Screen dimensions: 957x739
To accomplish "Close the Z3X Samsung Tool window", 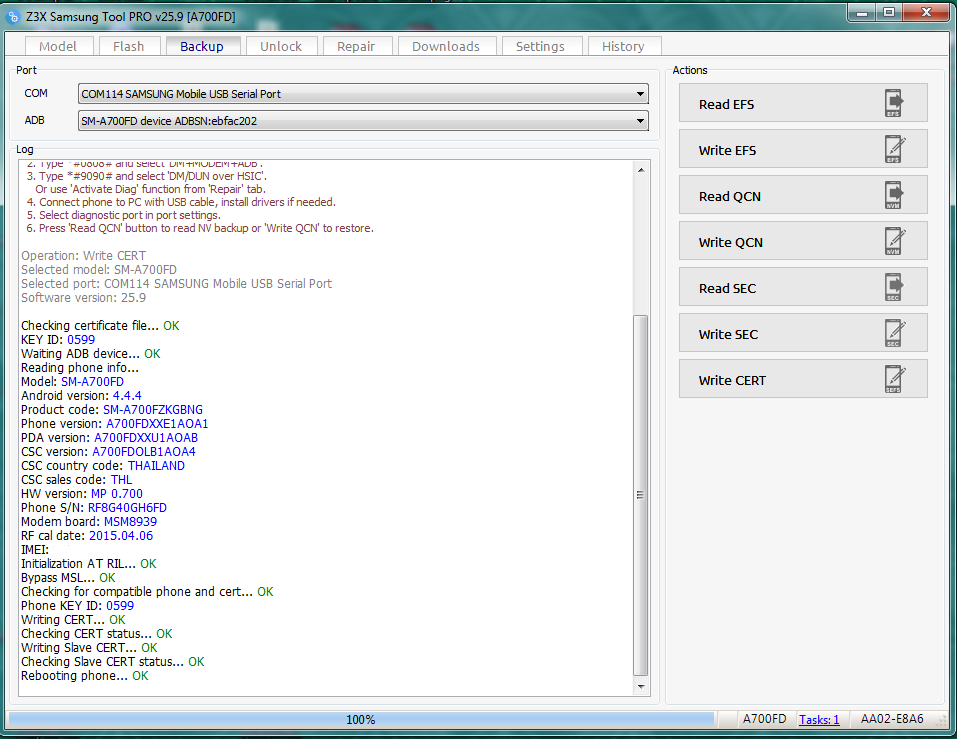I will [x=926, y=13].
